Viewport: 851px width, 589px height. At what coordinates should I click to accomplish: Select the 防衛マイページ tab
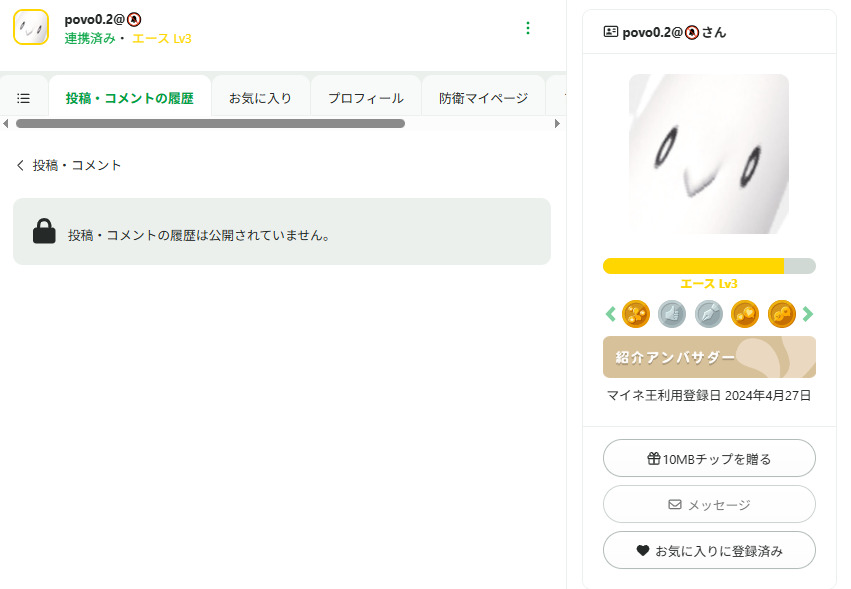[x=483, y=98]
